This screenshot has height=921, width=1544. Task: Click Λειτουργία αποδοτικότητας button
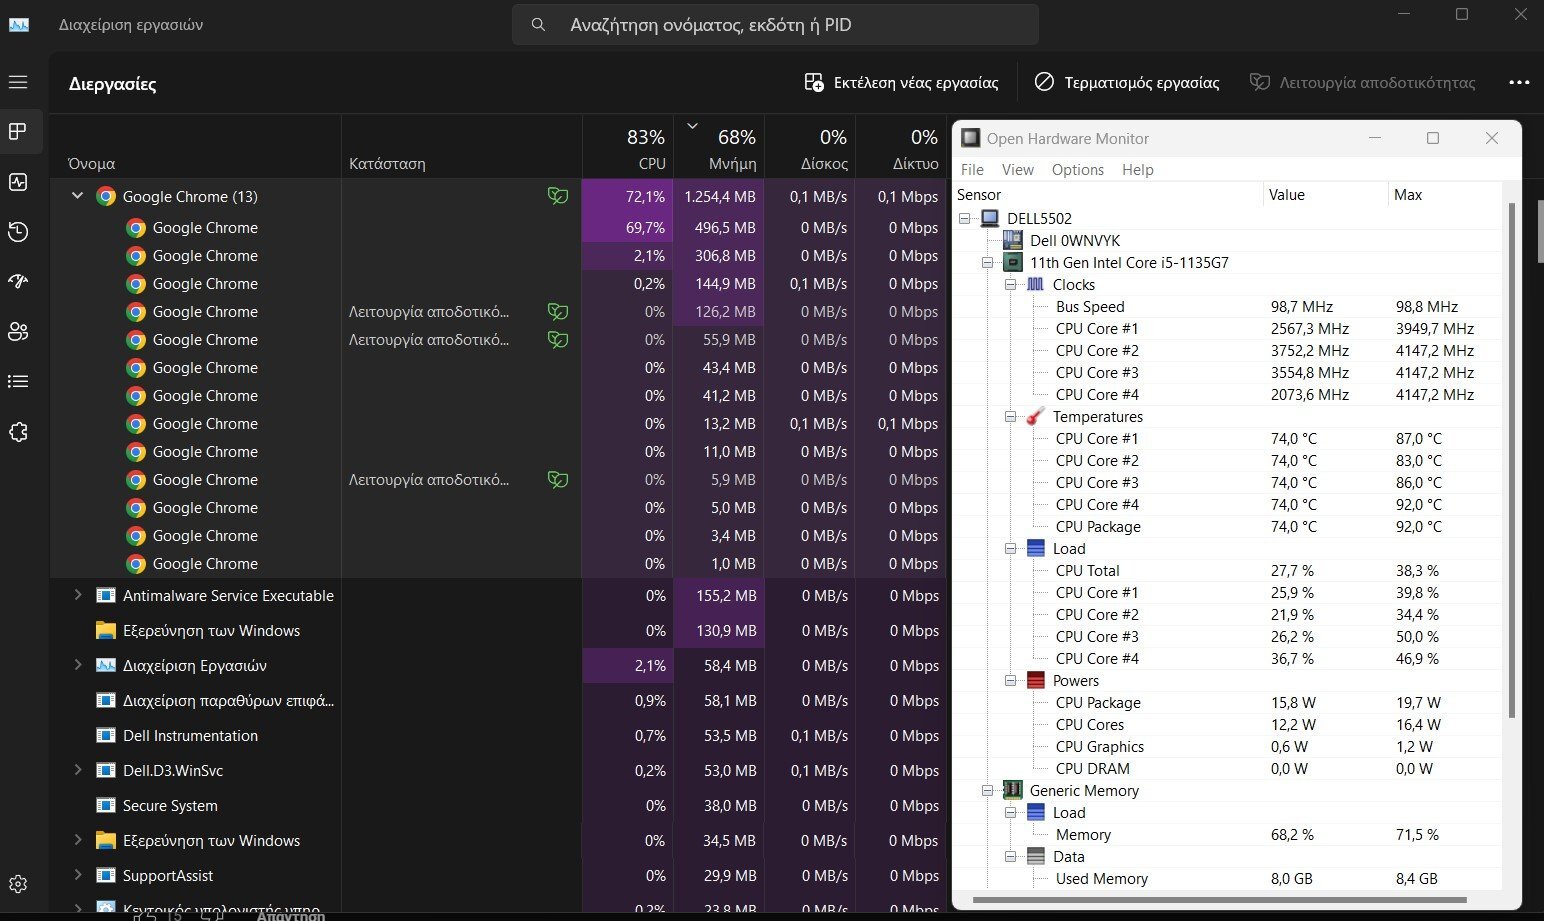[1363, 82]
